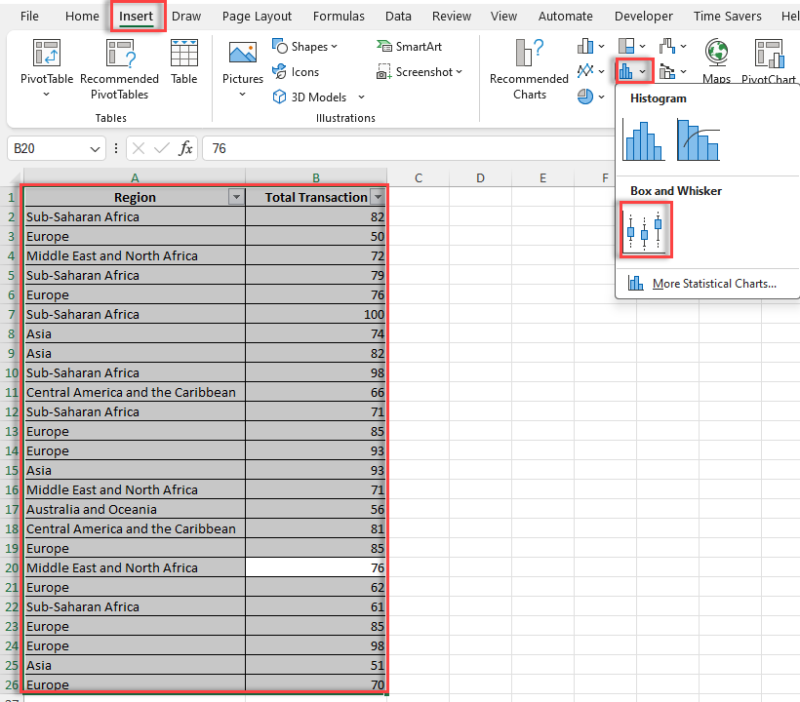Click the Insert Function fx icon
Image resolution: width=800 pixels, height=702 pixels.
point(186,148)
